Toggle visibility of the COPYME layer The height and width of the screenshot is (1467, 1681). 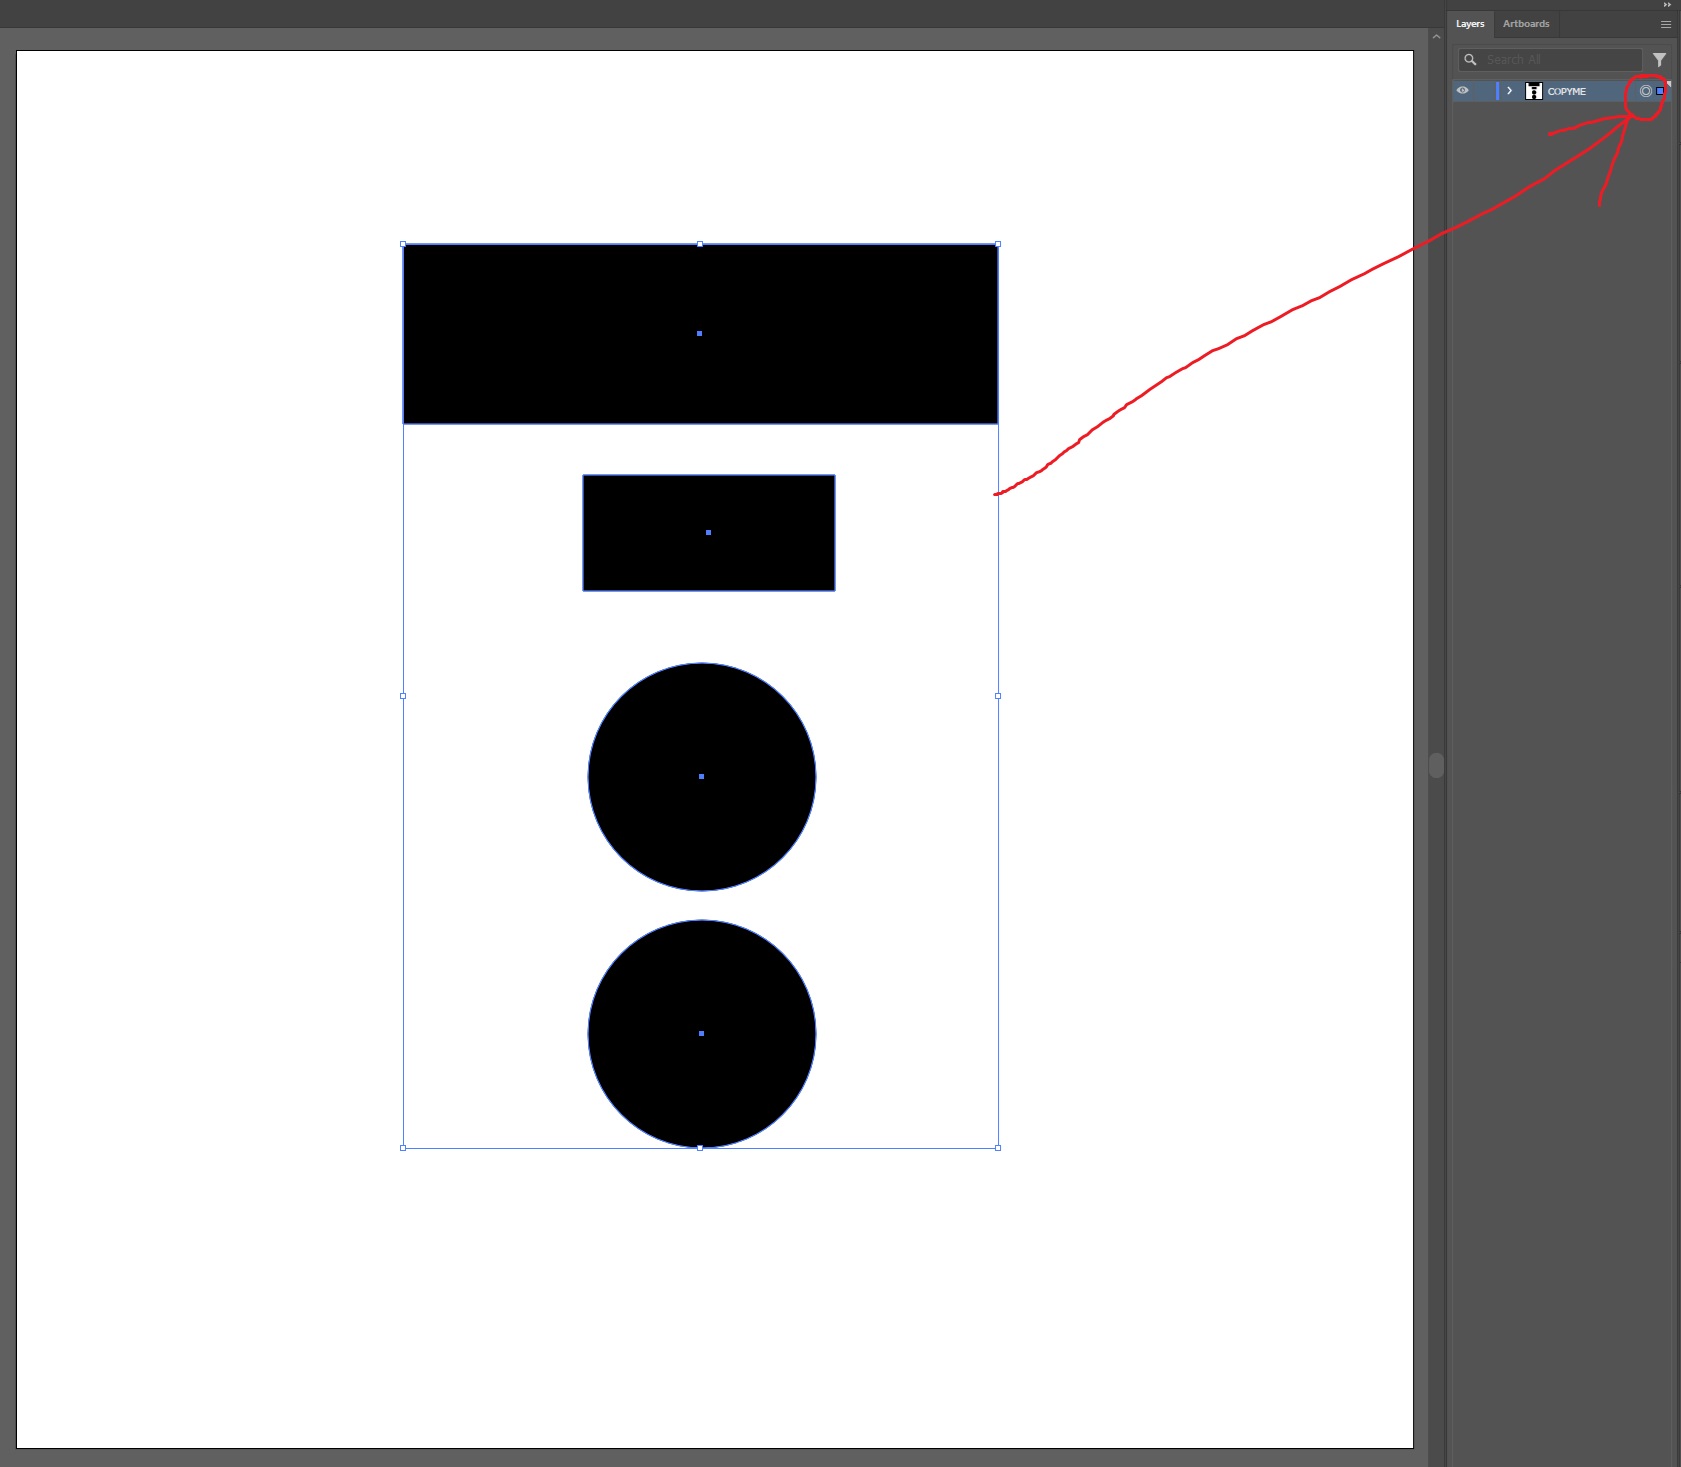(1463, 91)
